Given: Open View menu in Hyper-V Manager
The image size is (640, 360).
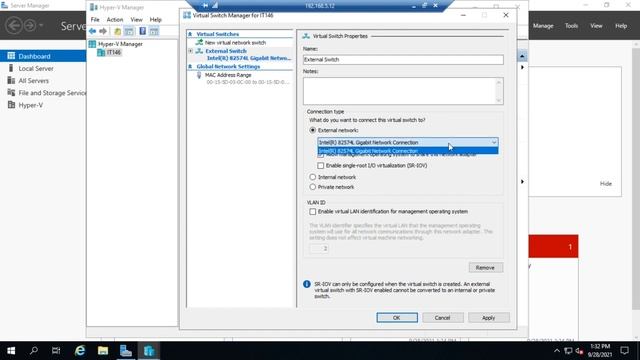Looking at the screenshot, I should (136, 20).
